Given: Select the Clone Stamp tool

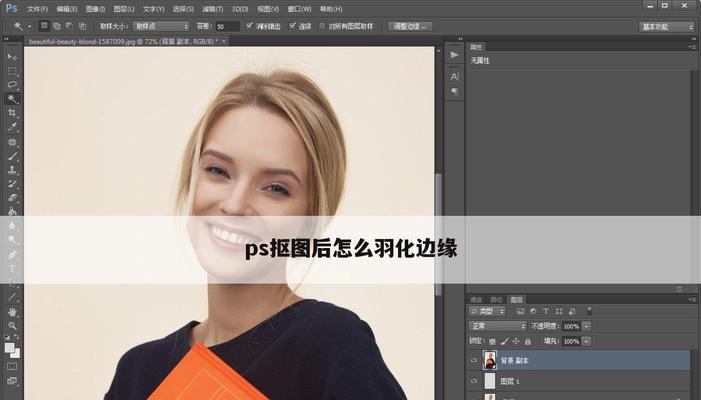Looking at the screenshot, I should [12, 170].
